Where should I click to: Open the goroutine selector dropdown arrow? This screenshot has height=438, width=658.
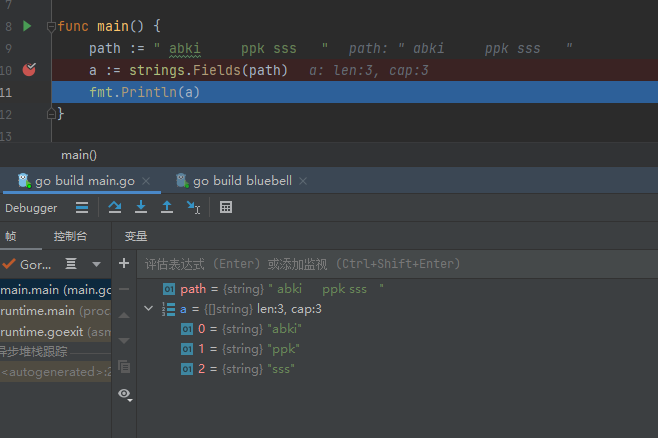pos(97,264)
